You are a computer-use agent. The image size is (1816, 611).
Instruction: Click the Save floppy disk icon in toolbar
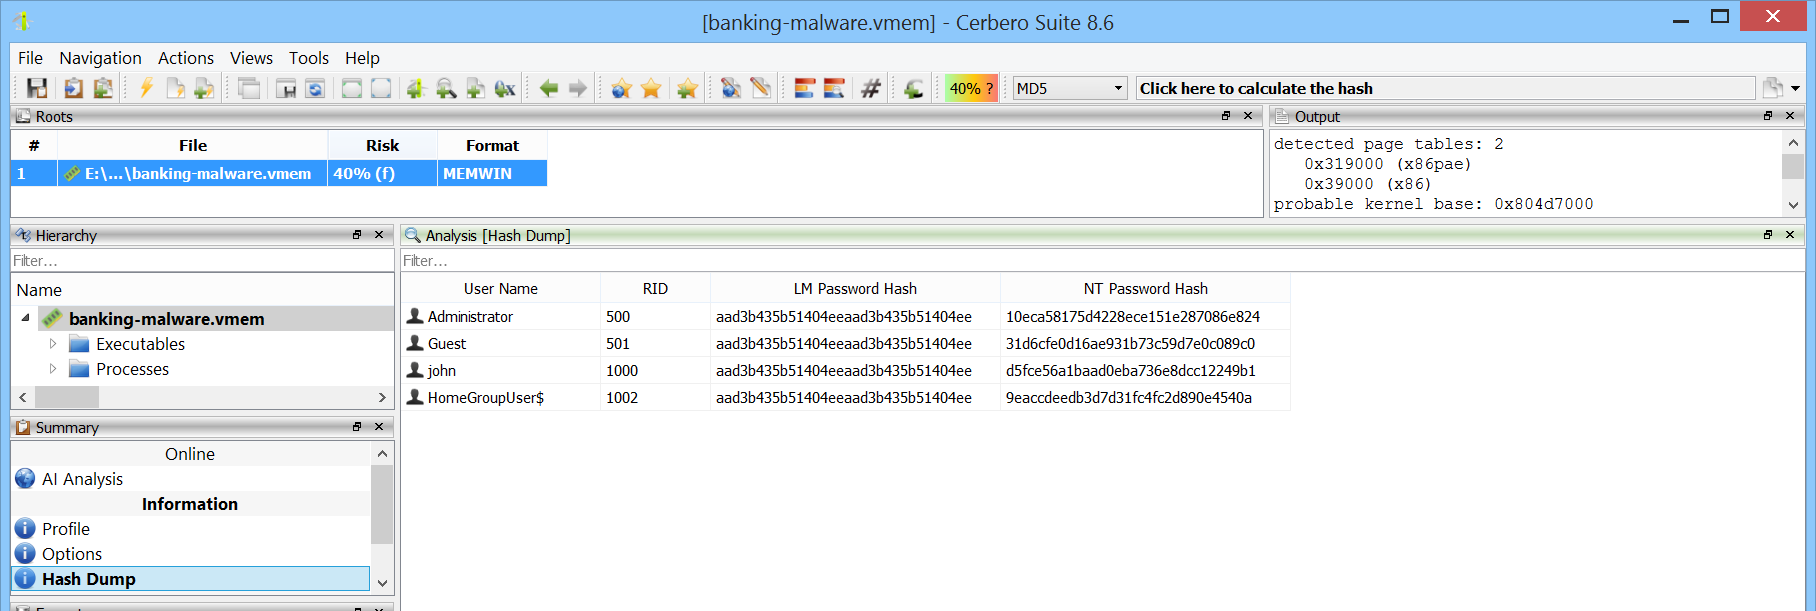[x=37, y=88]
